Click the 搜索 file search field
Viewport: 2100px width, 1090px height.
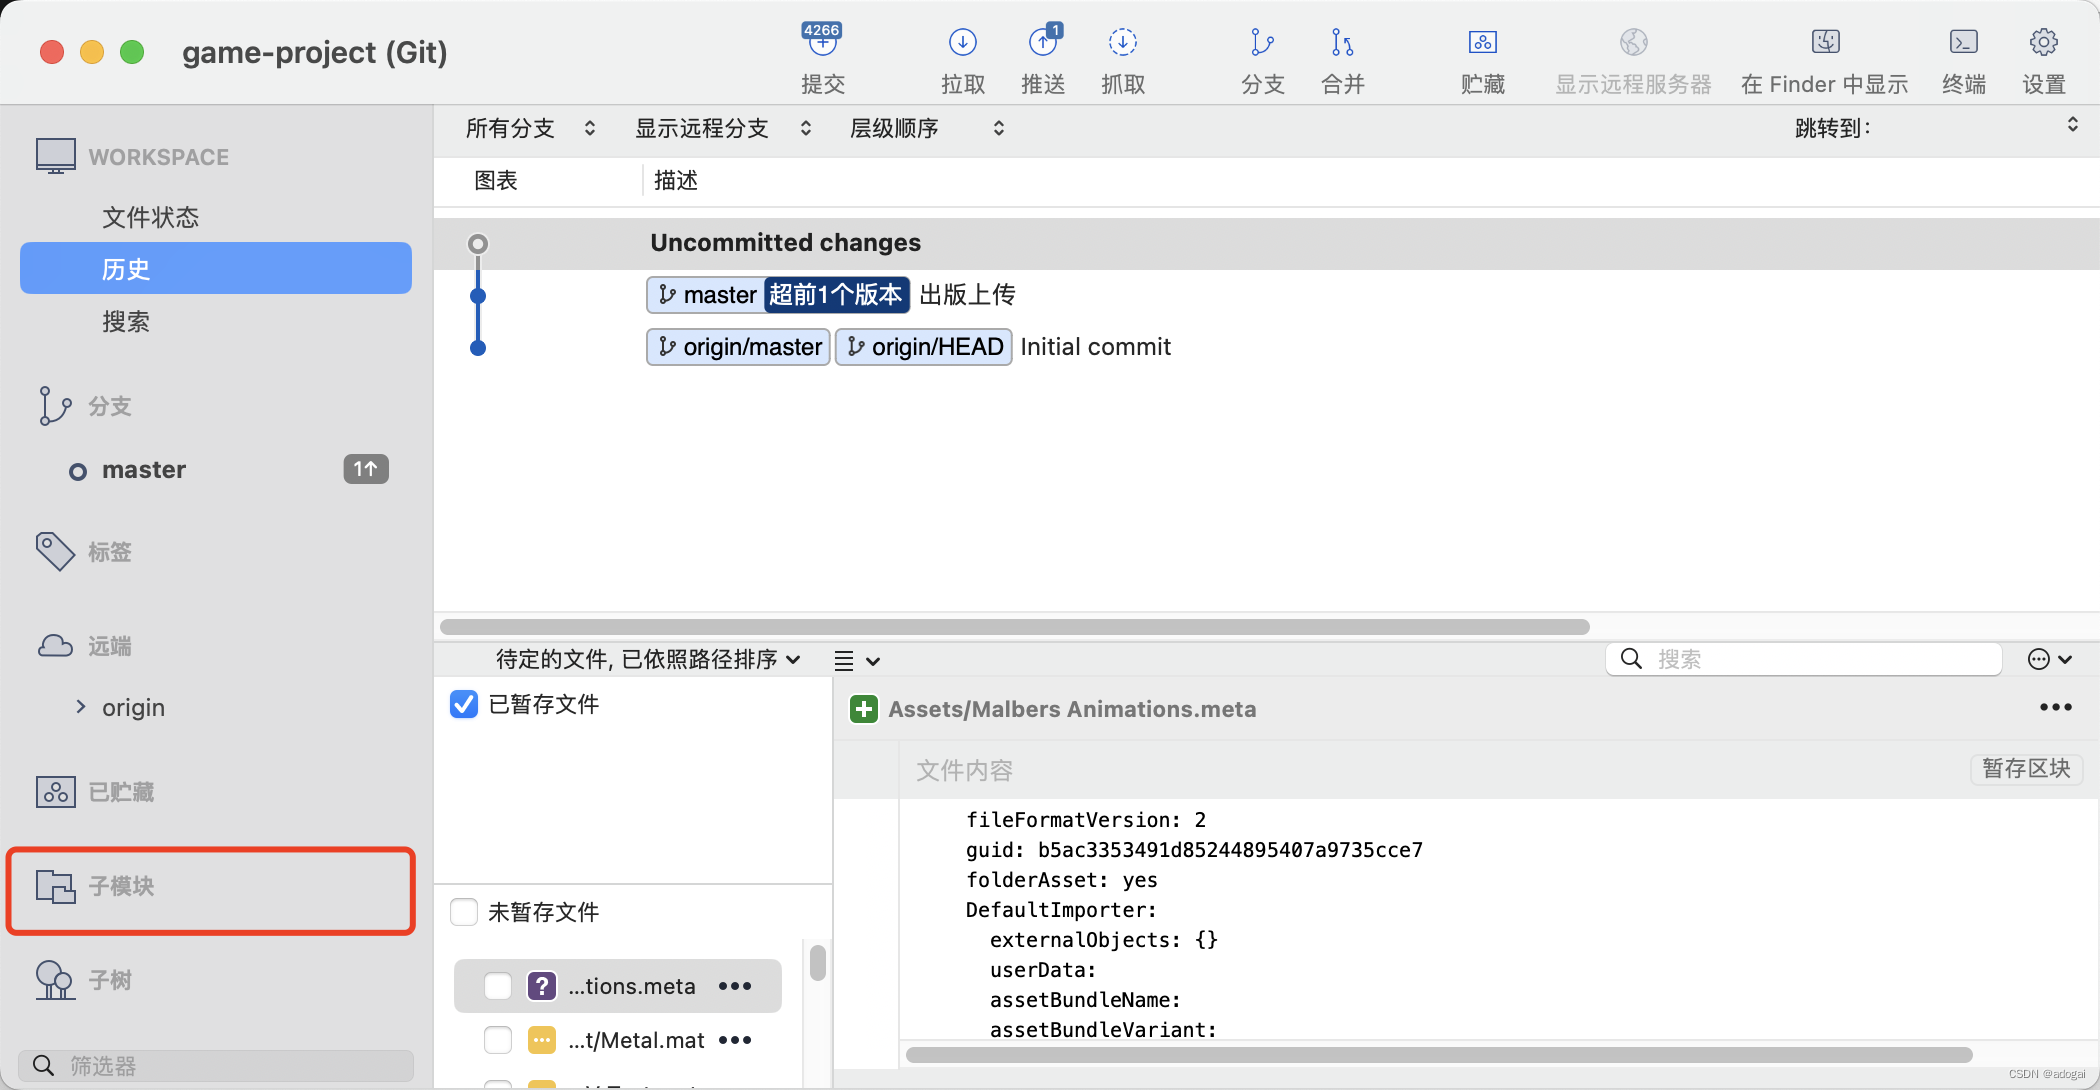pos(1804,658)
